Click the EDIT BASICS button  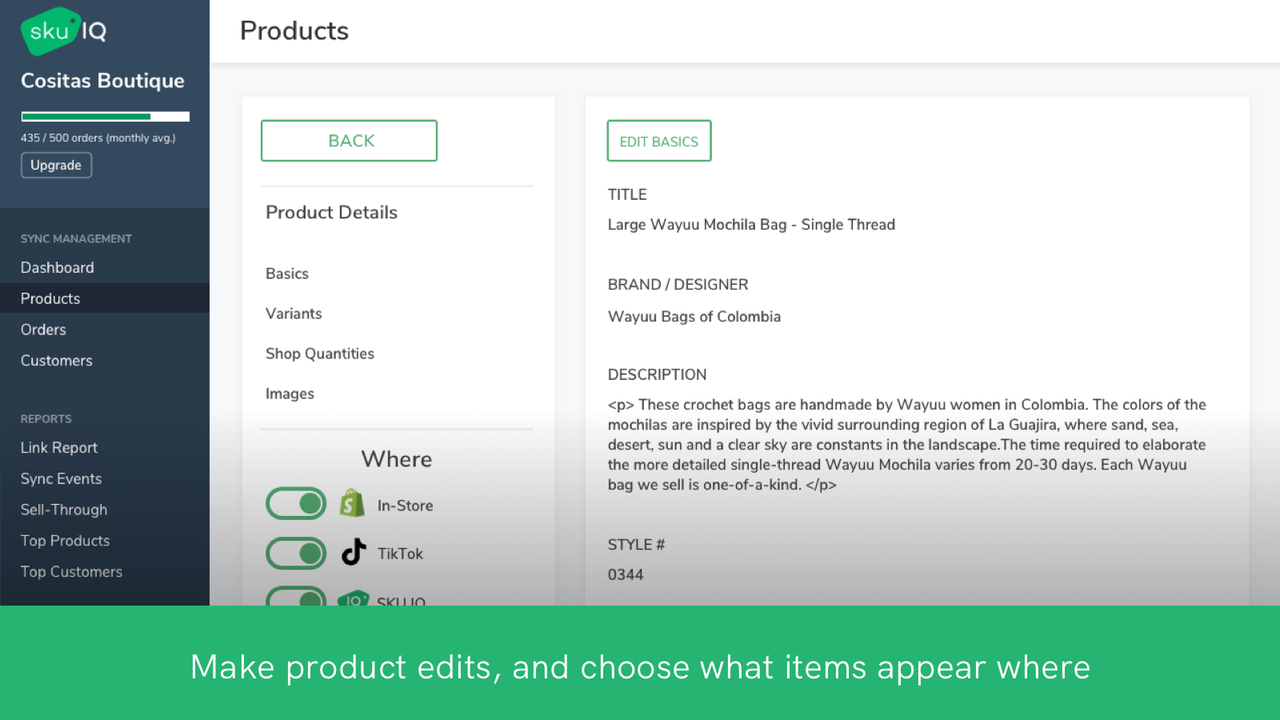tap(659, 140)
